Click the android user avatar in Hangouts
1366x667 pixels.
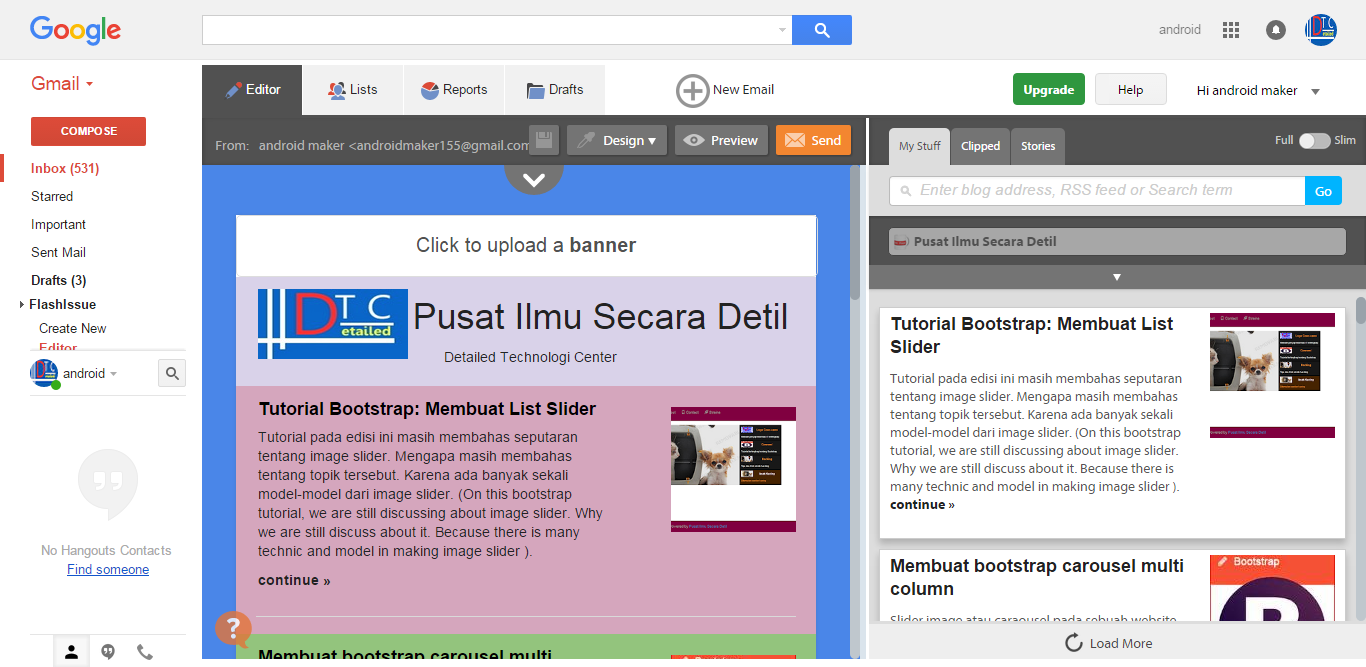(x=44, y=374)
